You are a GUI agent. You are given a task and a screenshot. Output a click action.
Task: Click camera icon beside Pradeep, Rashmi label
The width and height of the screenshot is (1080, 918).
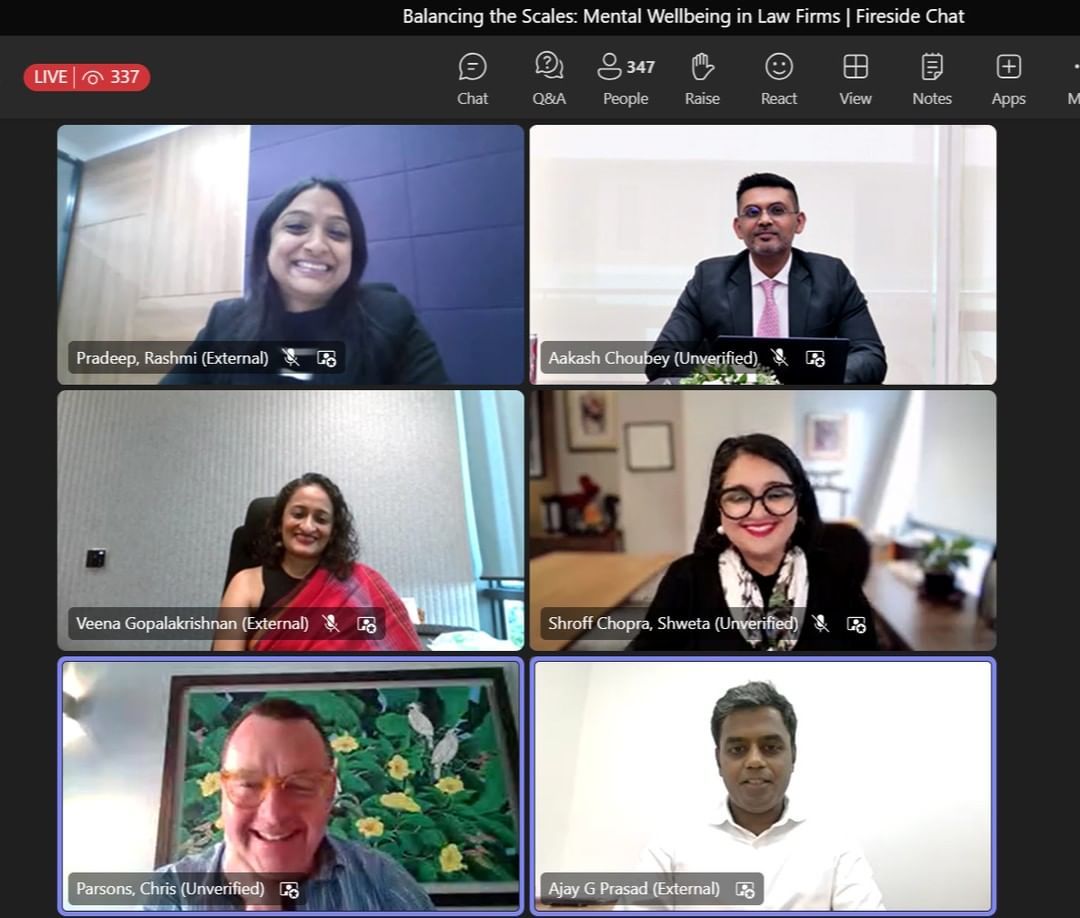(326, 358)
